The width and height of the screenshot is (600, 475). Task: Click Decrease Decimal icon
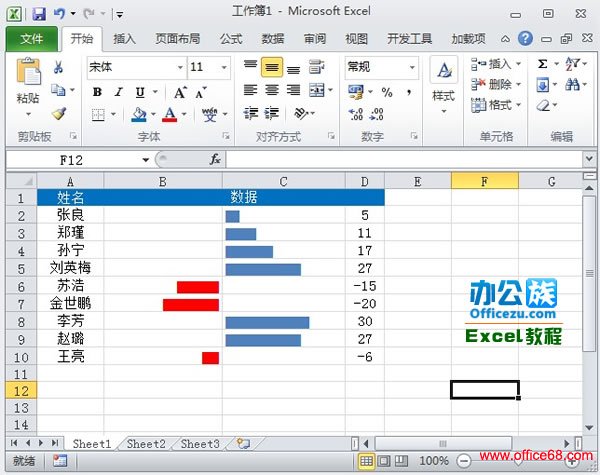pyautogui.click(x=377, y=114)
